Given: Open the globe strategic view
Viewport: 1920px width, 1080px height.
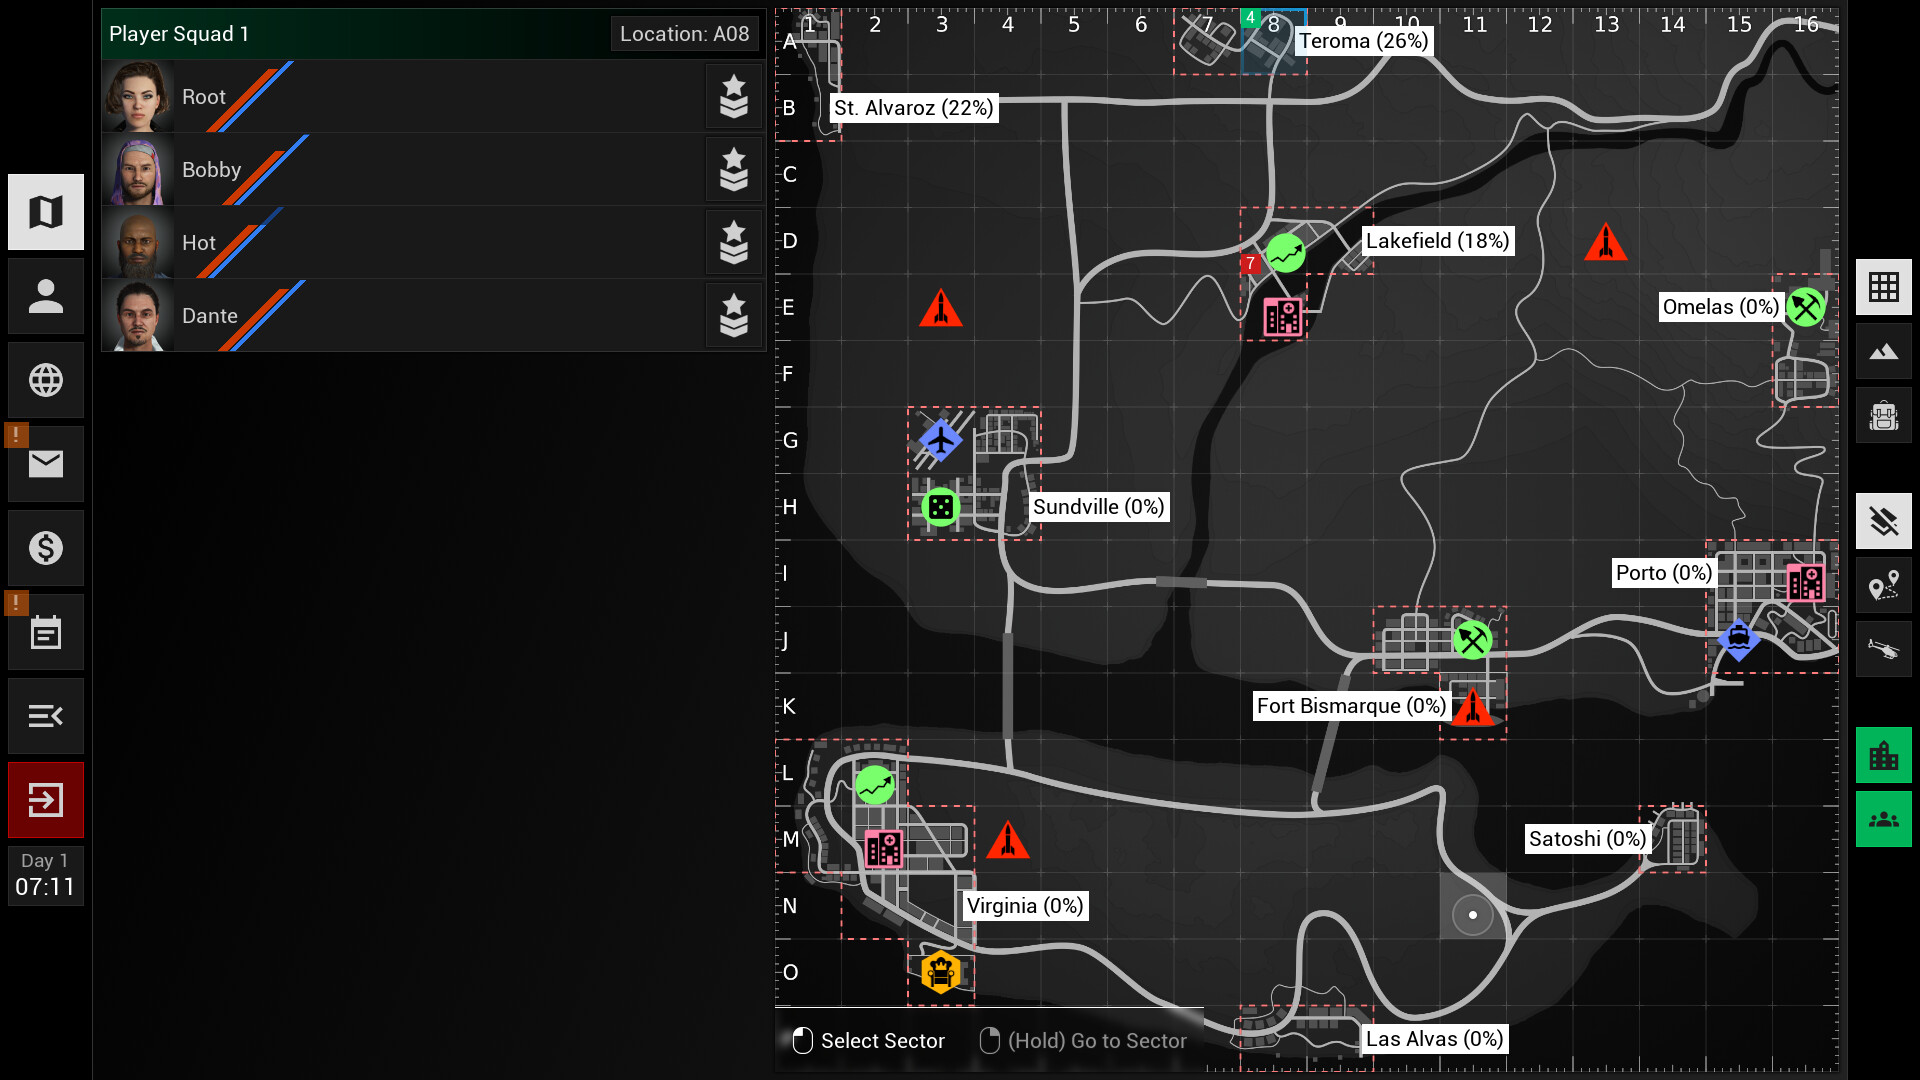Looking at the screenshot, I should click(45, 379).
